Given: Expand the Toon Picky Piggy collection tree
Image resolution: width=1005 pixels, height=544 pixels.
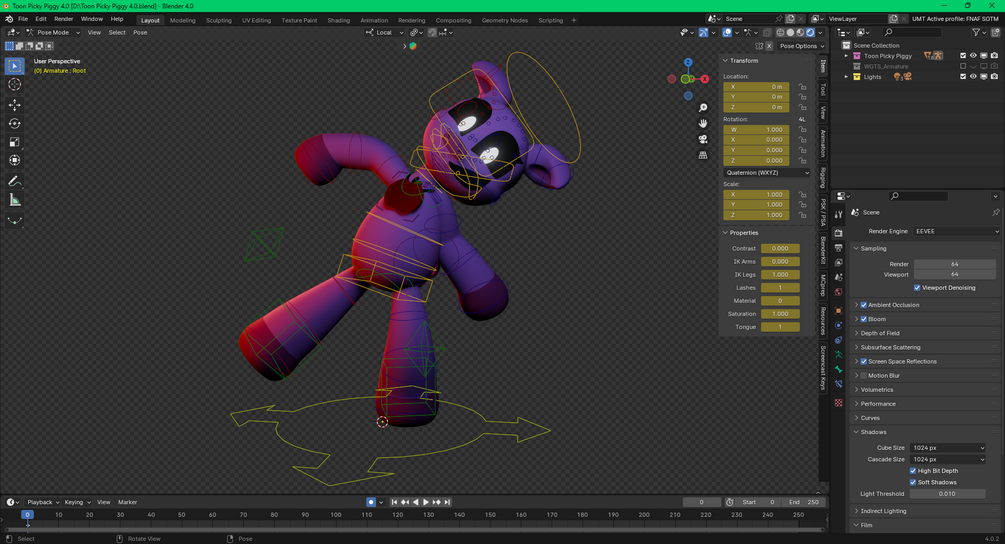Looking at the screenshot, I should [846, 56].
